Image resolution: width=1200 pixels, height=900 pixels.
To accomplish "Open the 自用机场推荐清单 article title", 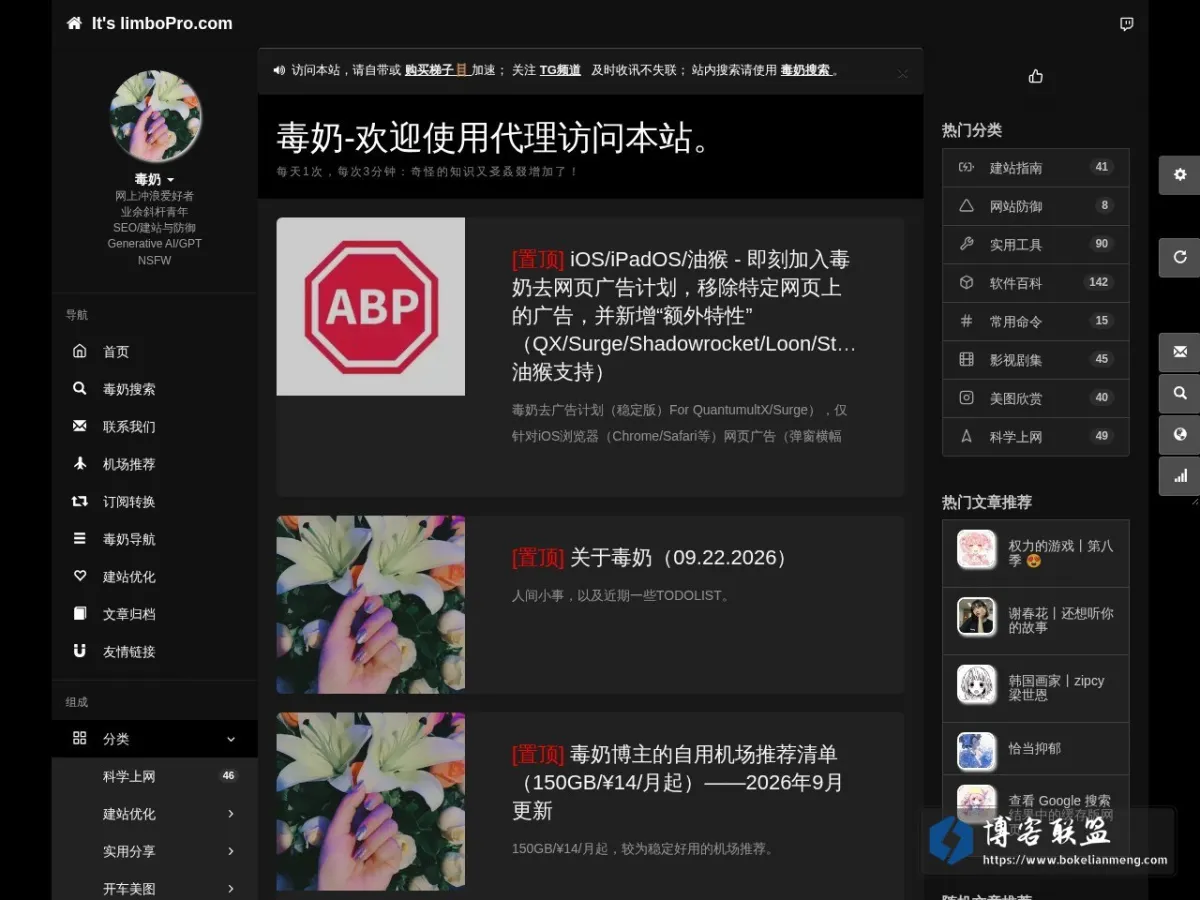I will 677,782.
